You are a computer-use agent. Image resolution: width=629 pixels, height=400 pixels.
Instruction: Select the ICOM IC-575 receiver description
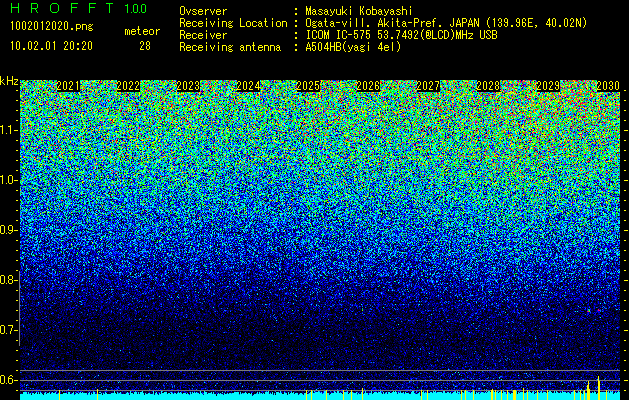[x=401, y=35]
